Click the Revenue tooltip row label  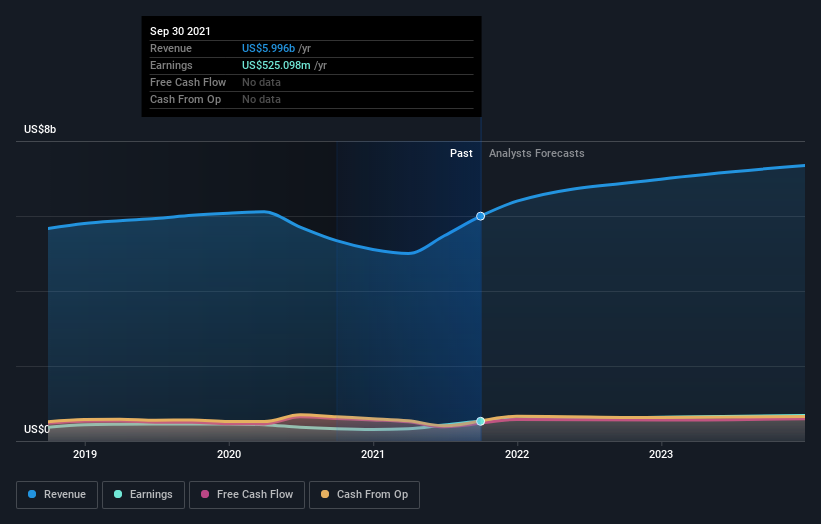coord(171,48)
